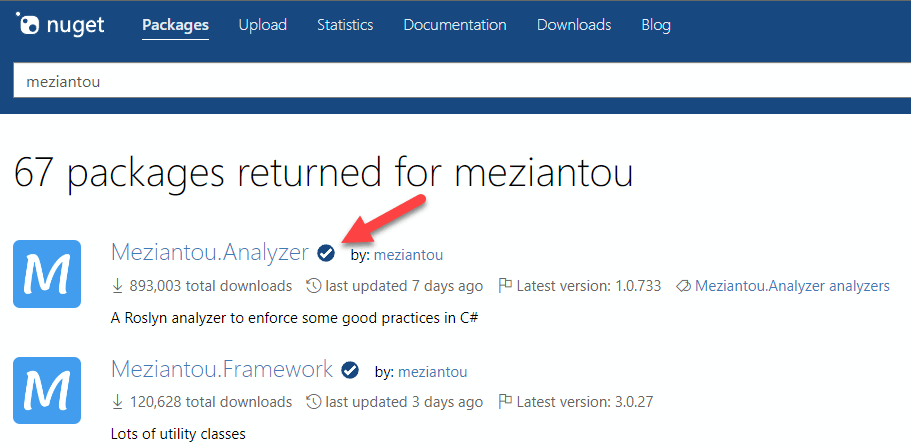
Task: Click the download icon for Meziantou.Analyzer
Action: (117, 286)
